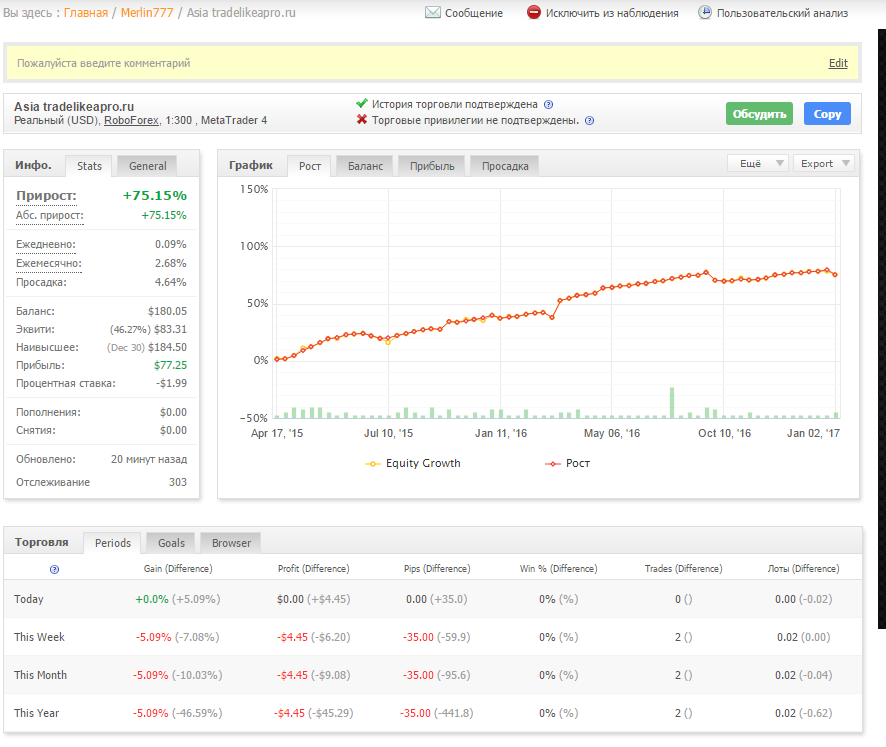Click the Прирост label

pyautogui.click(x=46, y=196)
